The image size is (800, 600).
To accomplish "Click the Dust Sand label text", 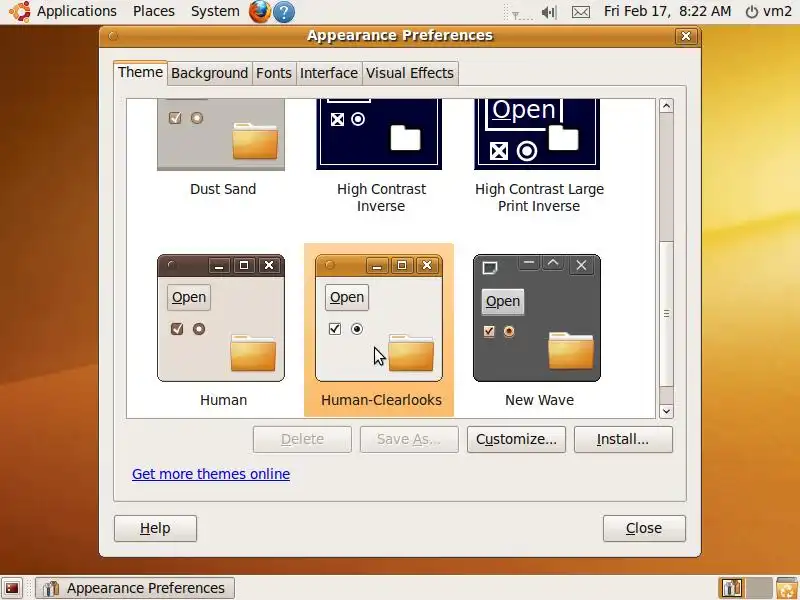I will tap(223, 189).
